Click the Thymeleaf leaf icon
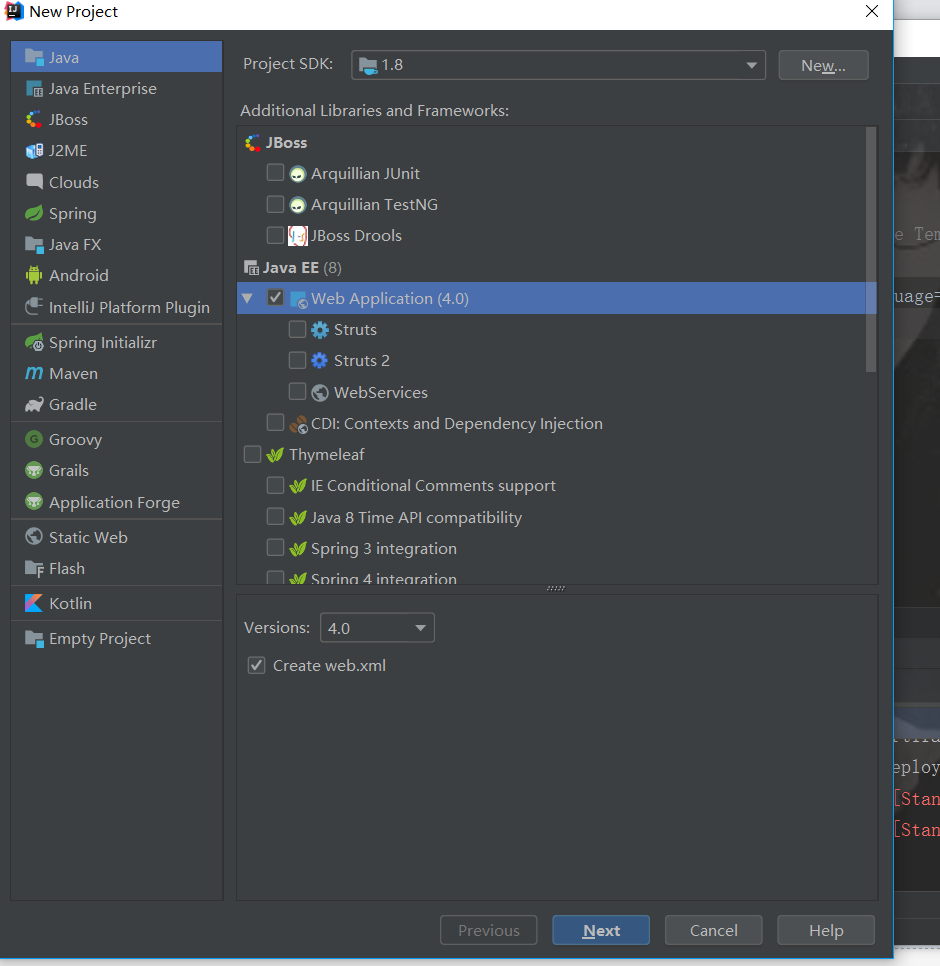Viewport: 940px width, 966px height. (275, 455)
